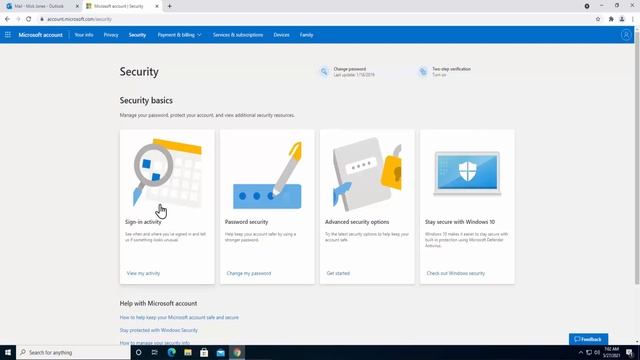Open the Family navigation item

(x=307, y=35)
